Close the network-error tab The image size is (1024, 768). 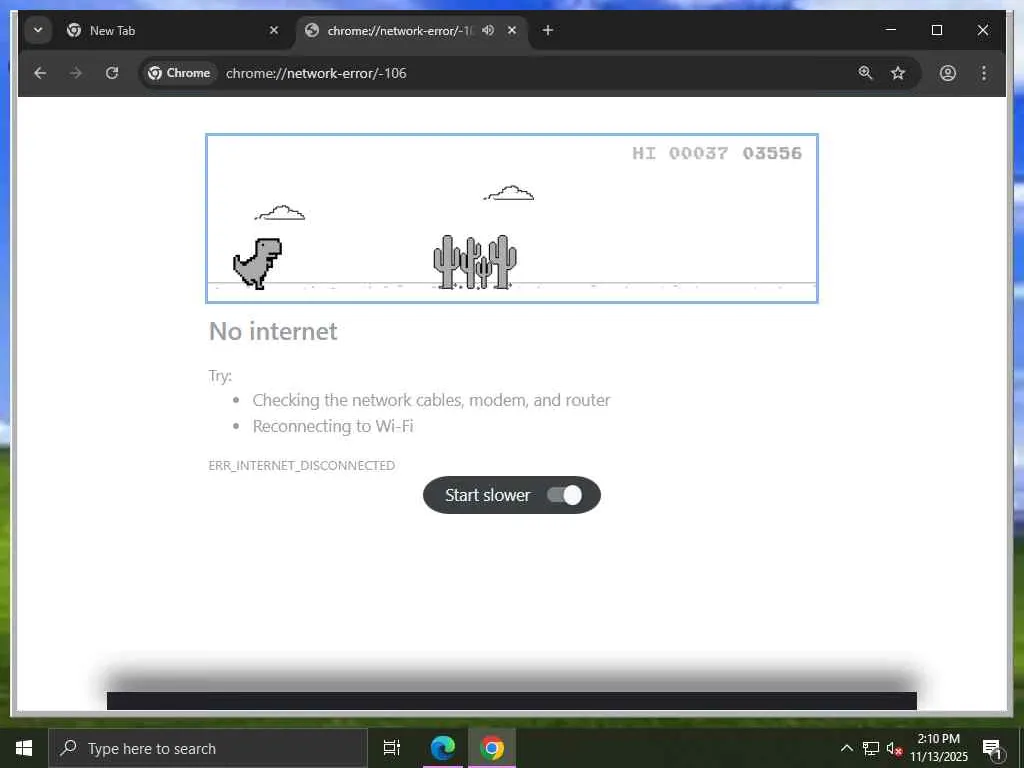(x=512, y=30)
